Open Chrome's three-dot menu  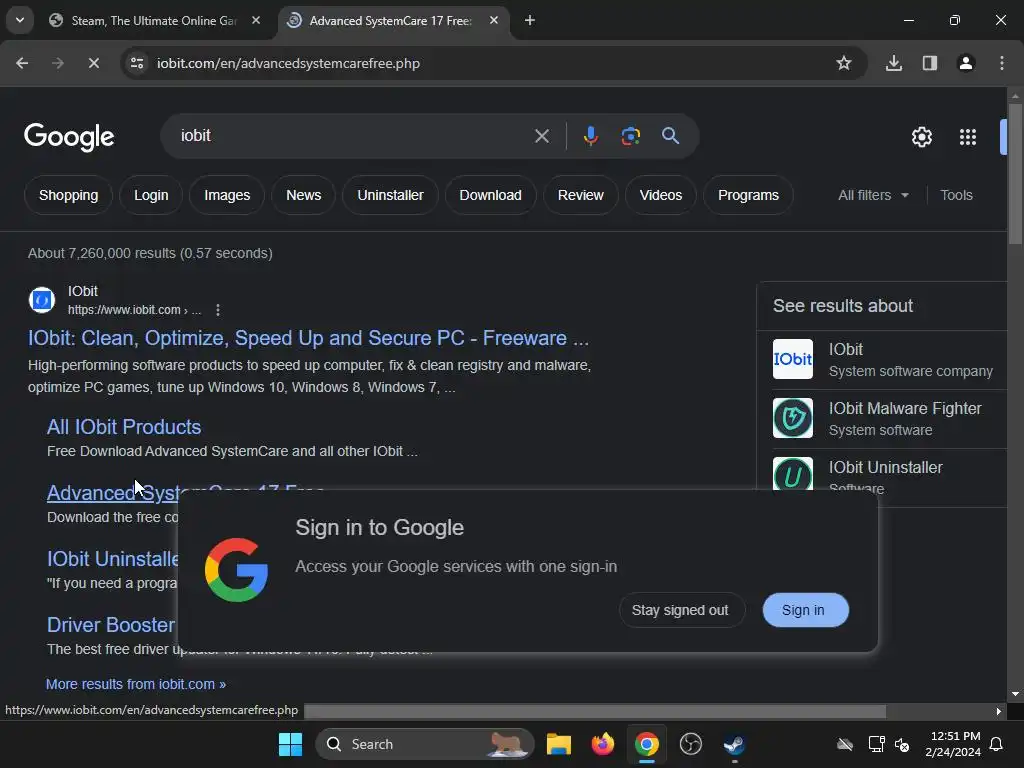pyautogui.click(x=1002, y=63)
